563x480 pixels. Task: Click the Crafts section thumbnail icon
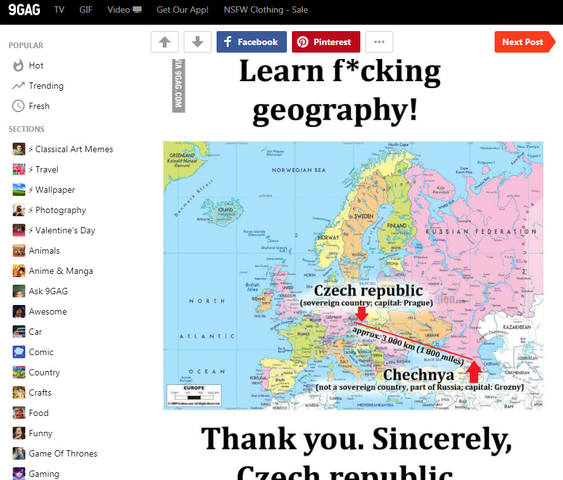19,392
